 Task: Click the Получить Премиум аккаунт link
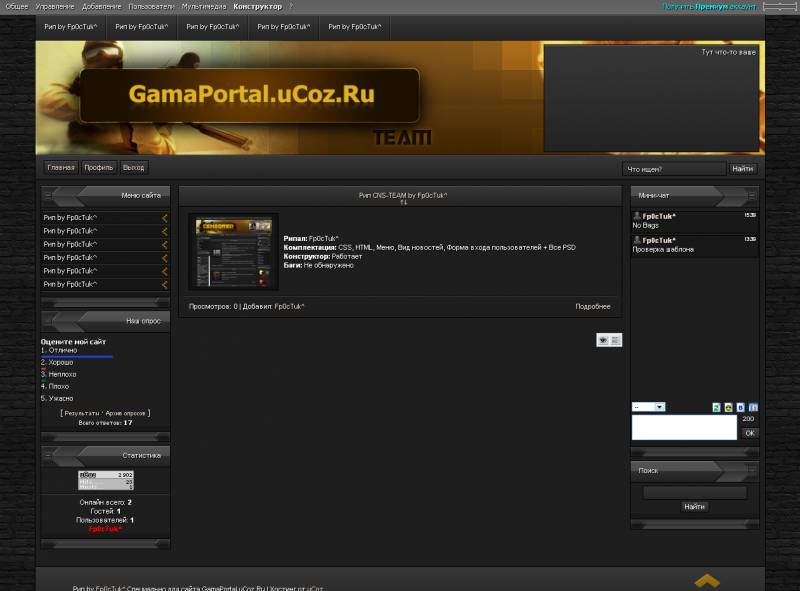pyautogui.click(x=709, y=7)
